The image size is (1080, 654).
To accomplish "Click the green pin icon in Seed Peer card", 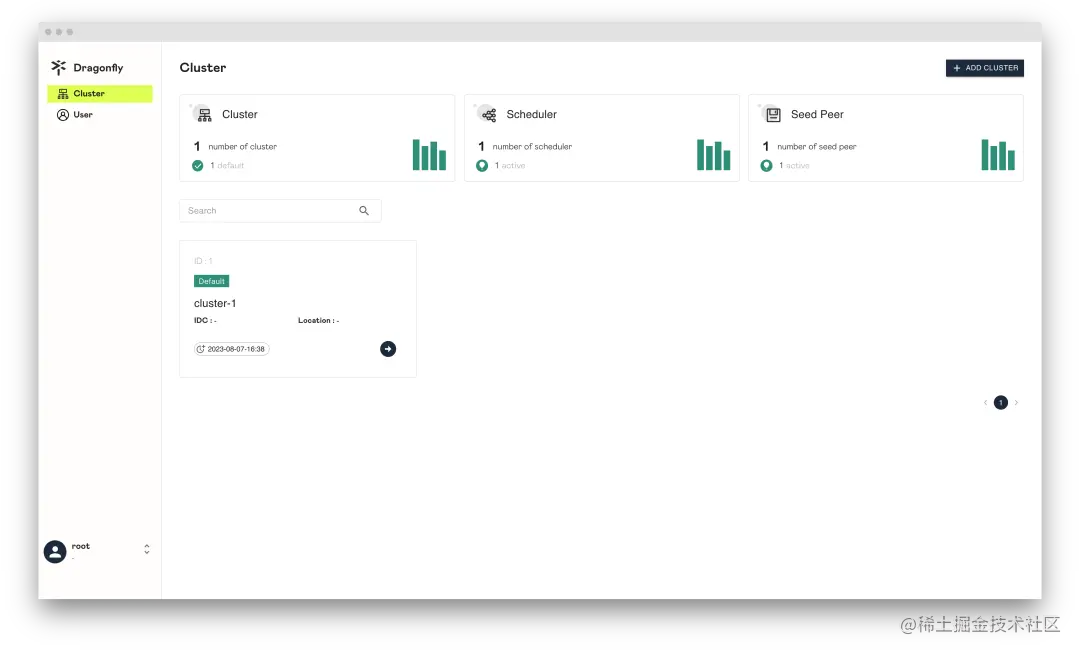I will [766, 166].
